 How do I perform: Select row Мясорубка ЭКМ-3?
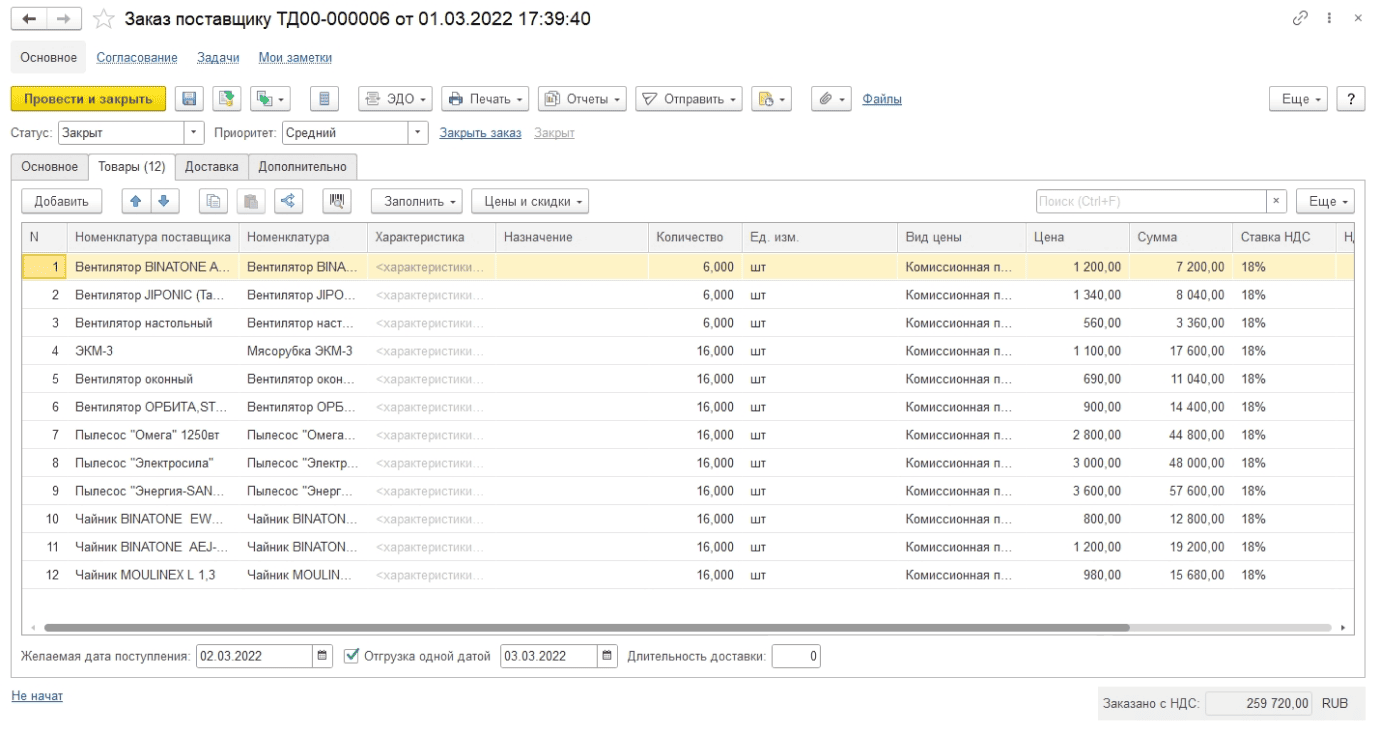pyautogui.click(x=688, y=351)
